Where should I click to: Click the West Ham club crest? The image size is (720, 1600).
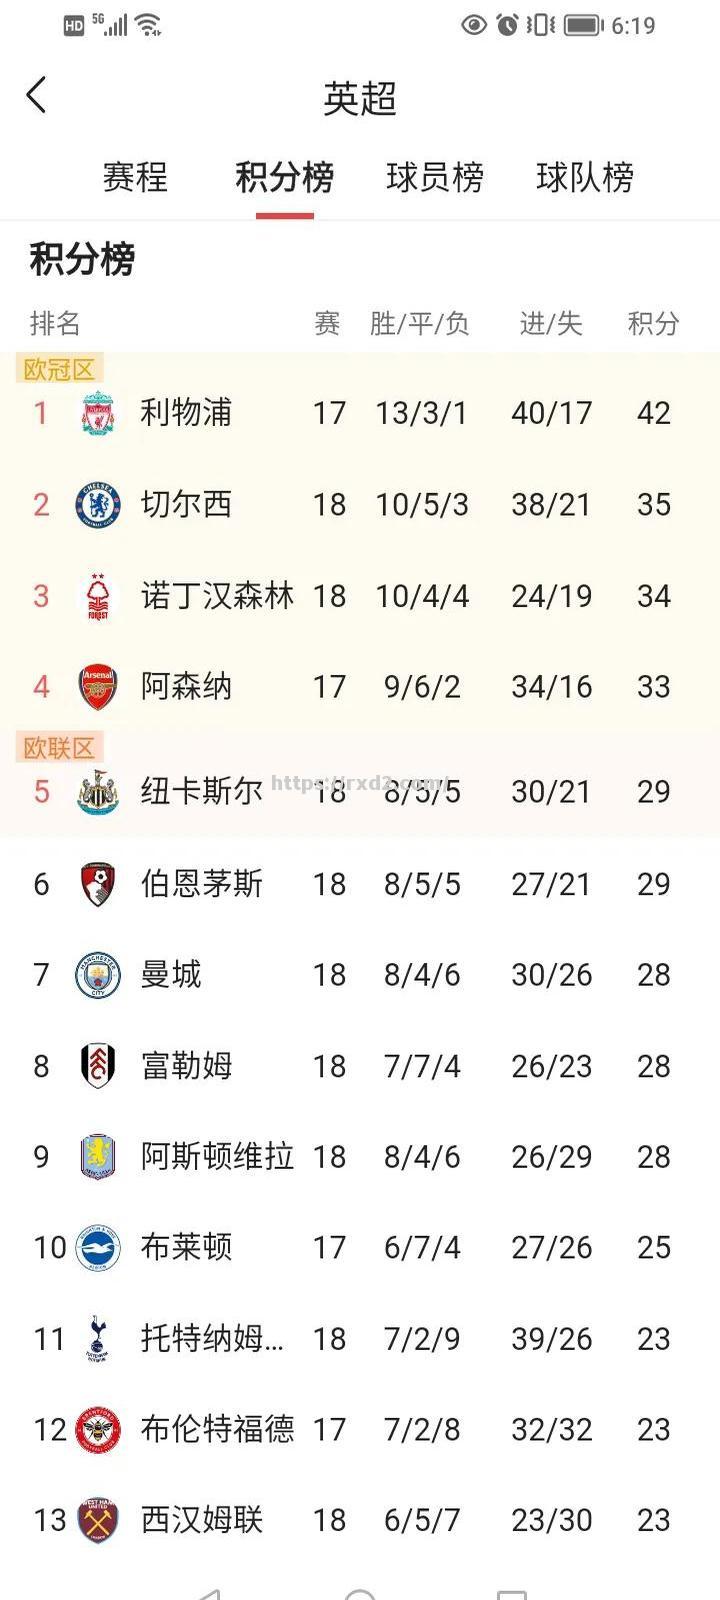coord(98,1521)
